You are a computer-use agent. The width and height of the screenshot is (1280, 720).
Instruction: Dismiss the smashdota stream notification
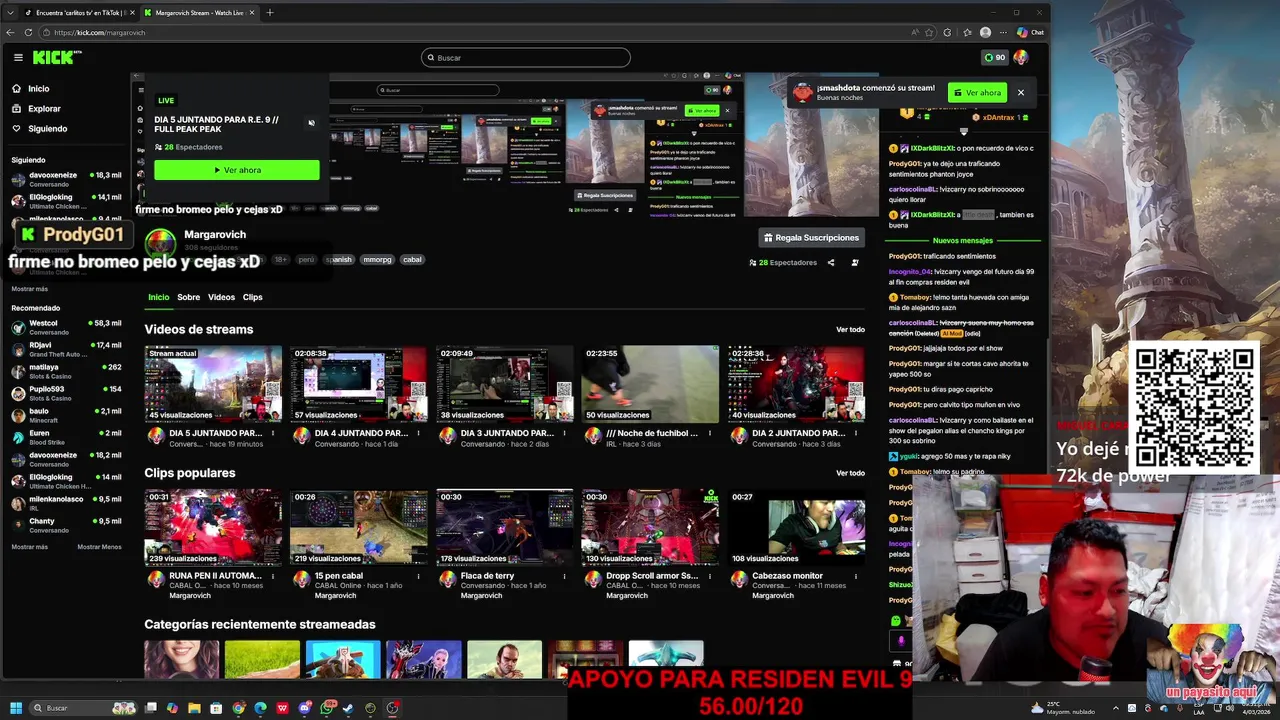[1021, 93]
